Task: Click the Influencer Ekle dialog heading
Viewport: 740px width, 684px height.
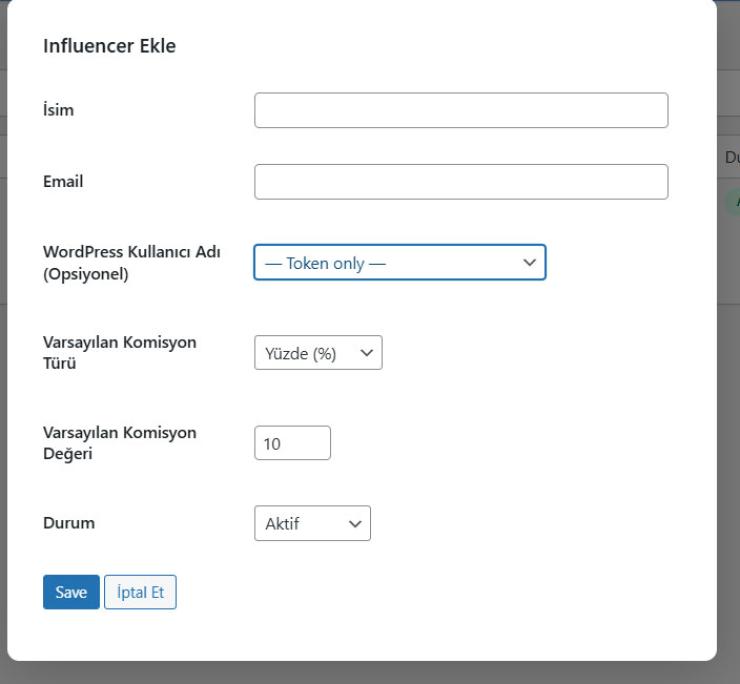Action: click(x=109, y=46)
